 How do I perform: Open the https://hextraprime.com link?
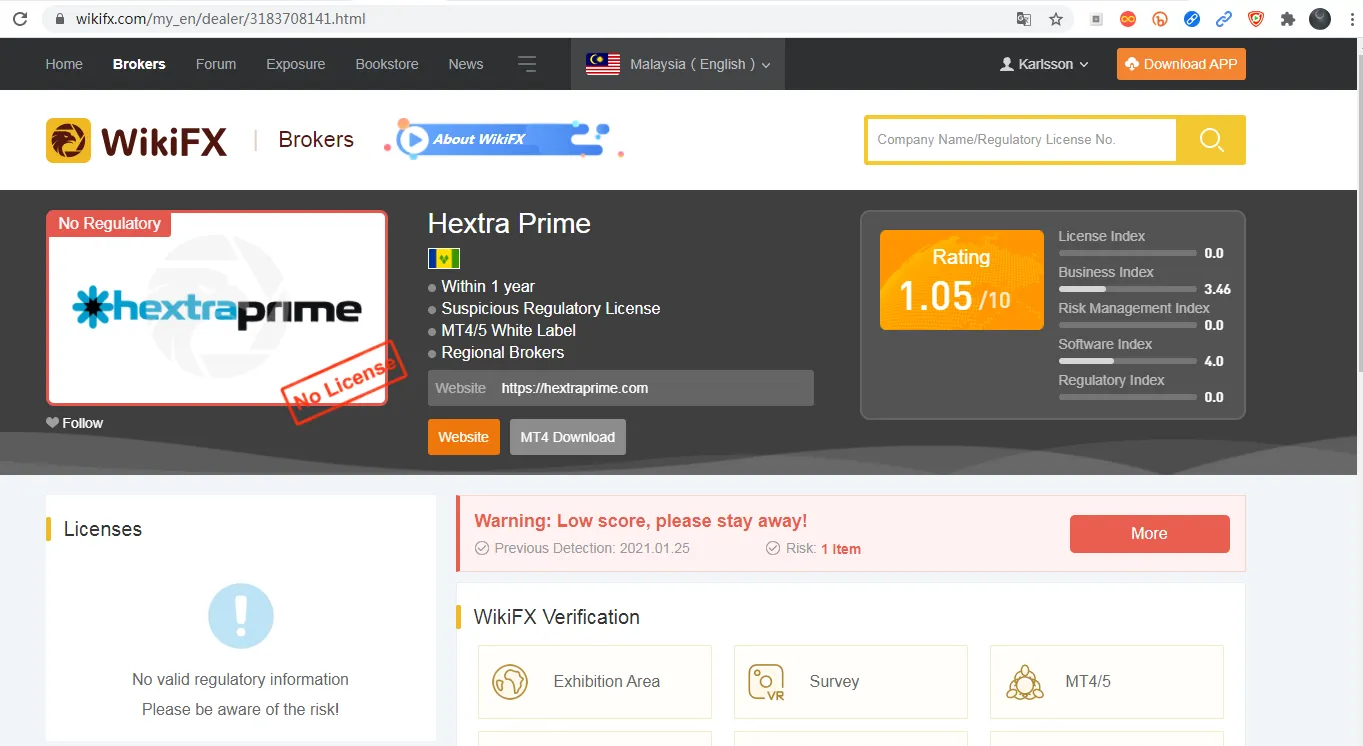575,388
